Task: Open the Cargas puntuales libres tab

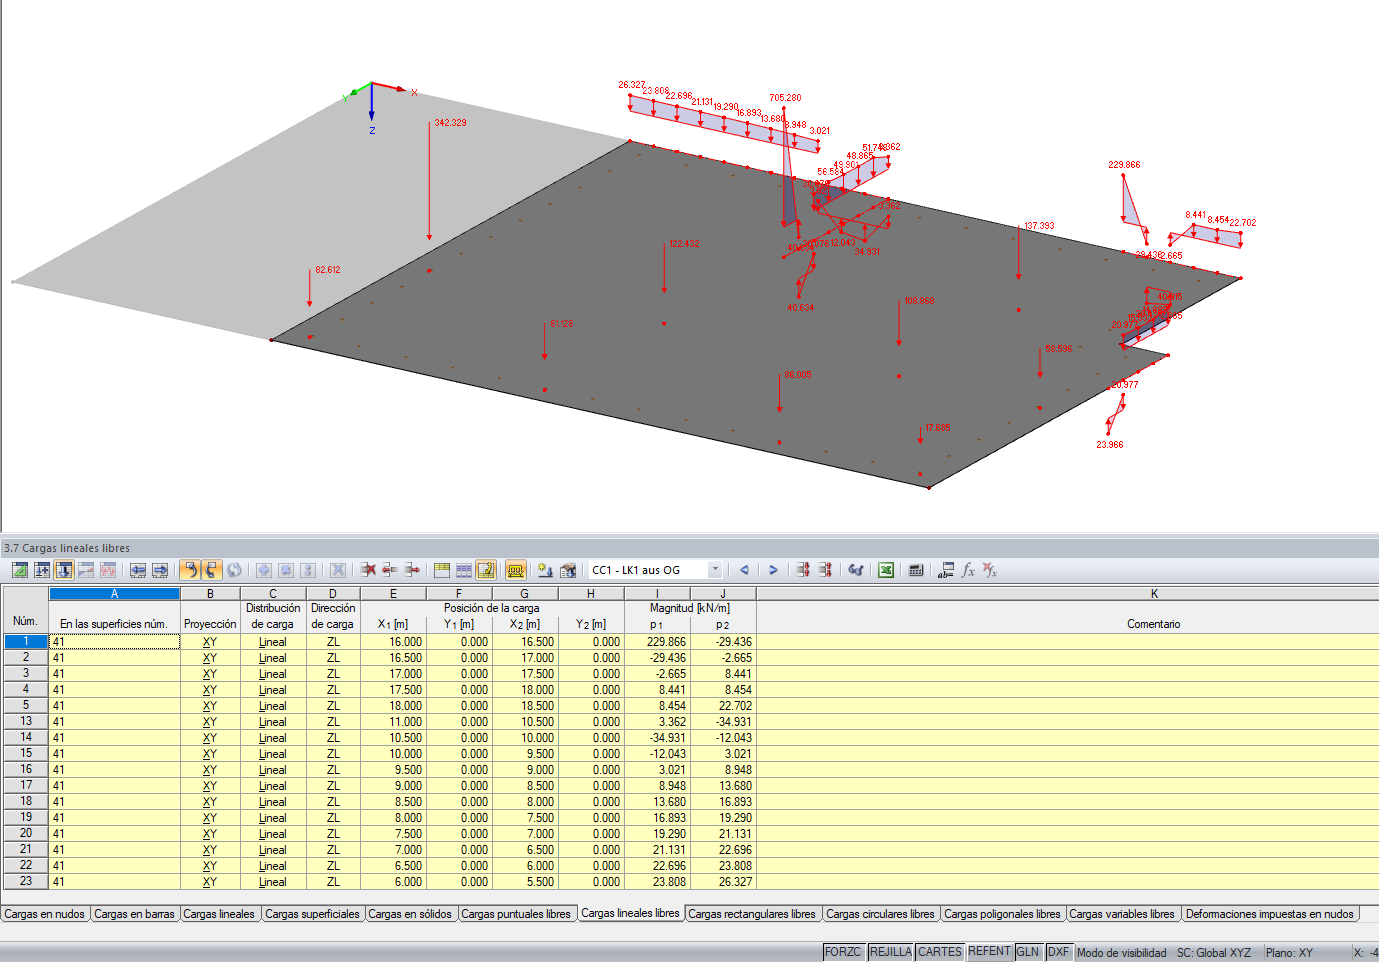Action: [x=516, y=914]
